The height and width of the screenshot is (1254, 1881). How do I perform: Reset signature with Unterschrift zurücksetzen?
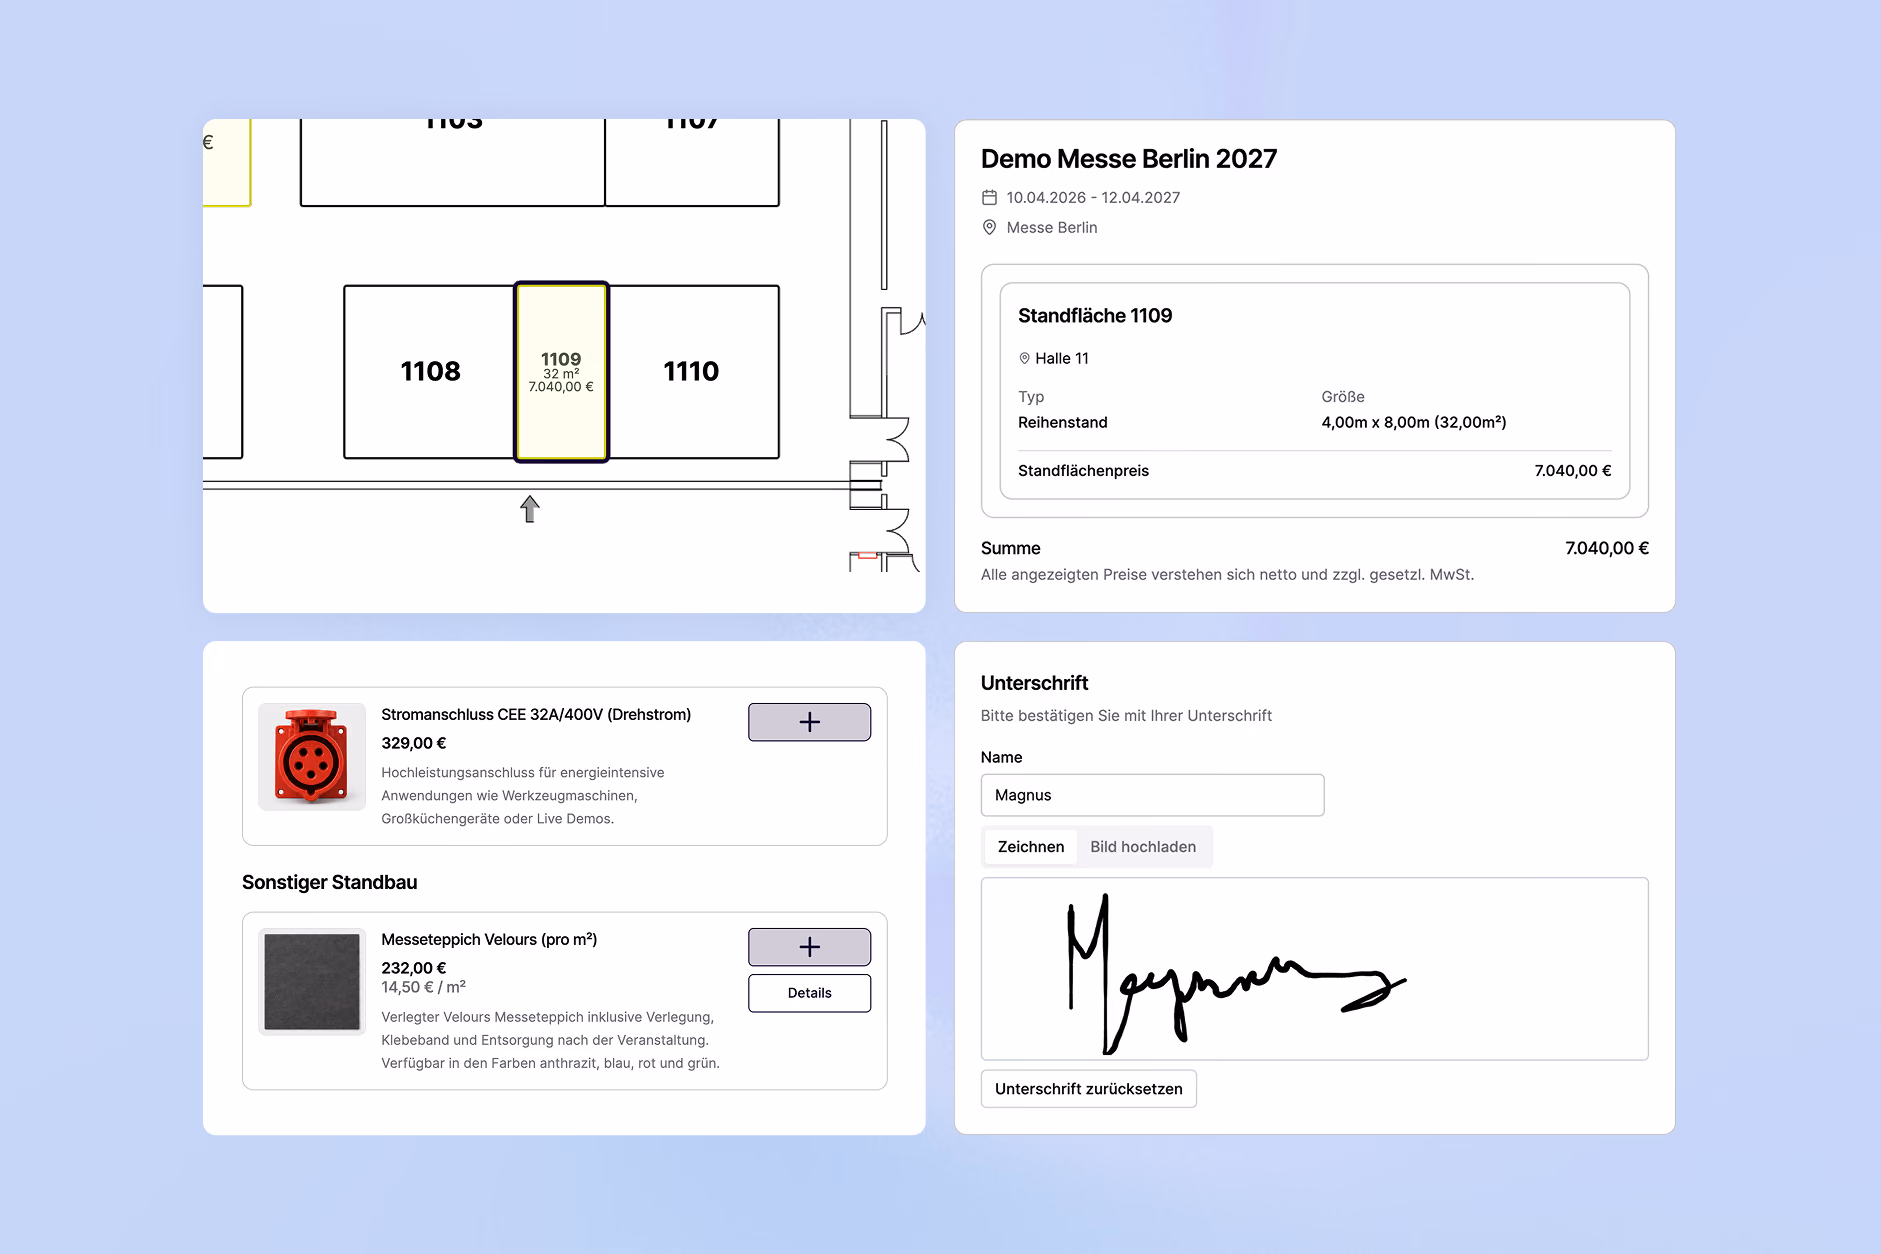coord(1088,1089)
